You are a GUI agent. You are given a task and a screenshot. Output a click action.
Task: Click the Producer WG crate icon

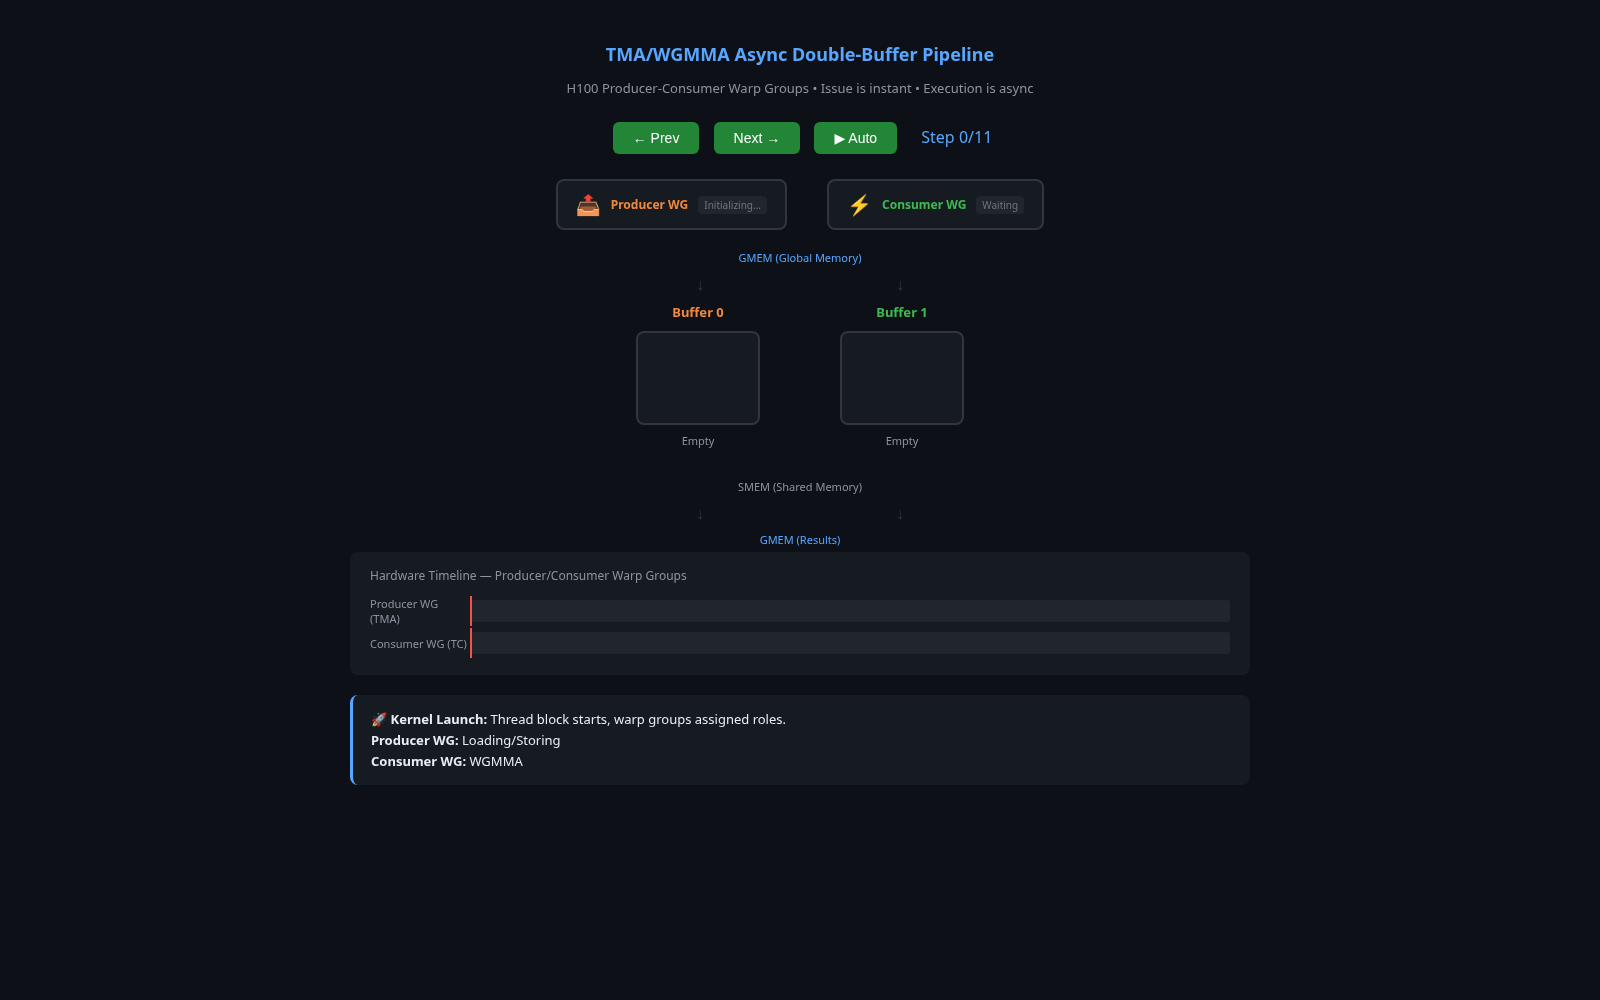point(588,204)
